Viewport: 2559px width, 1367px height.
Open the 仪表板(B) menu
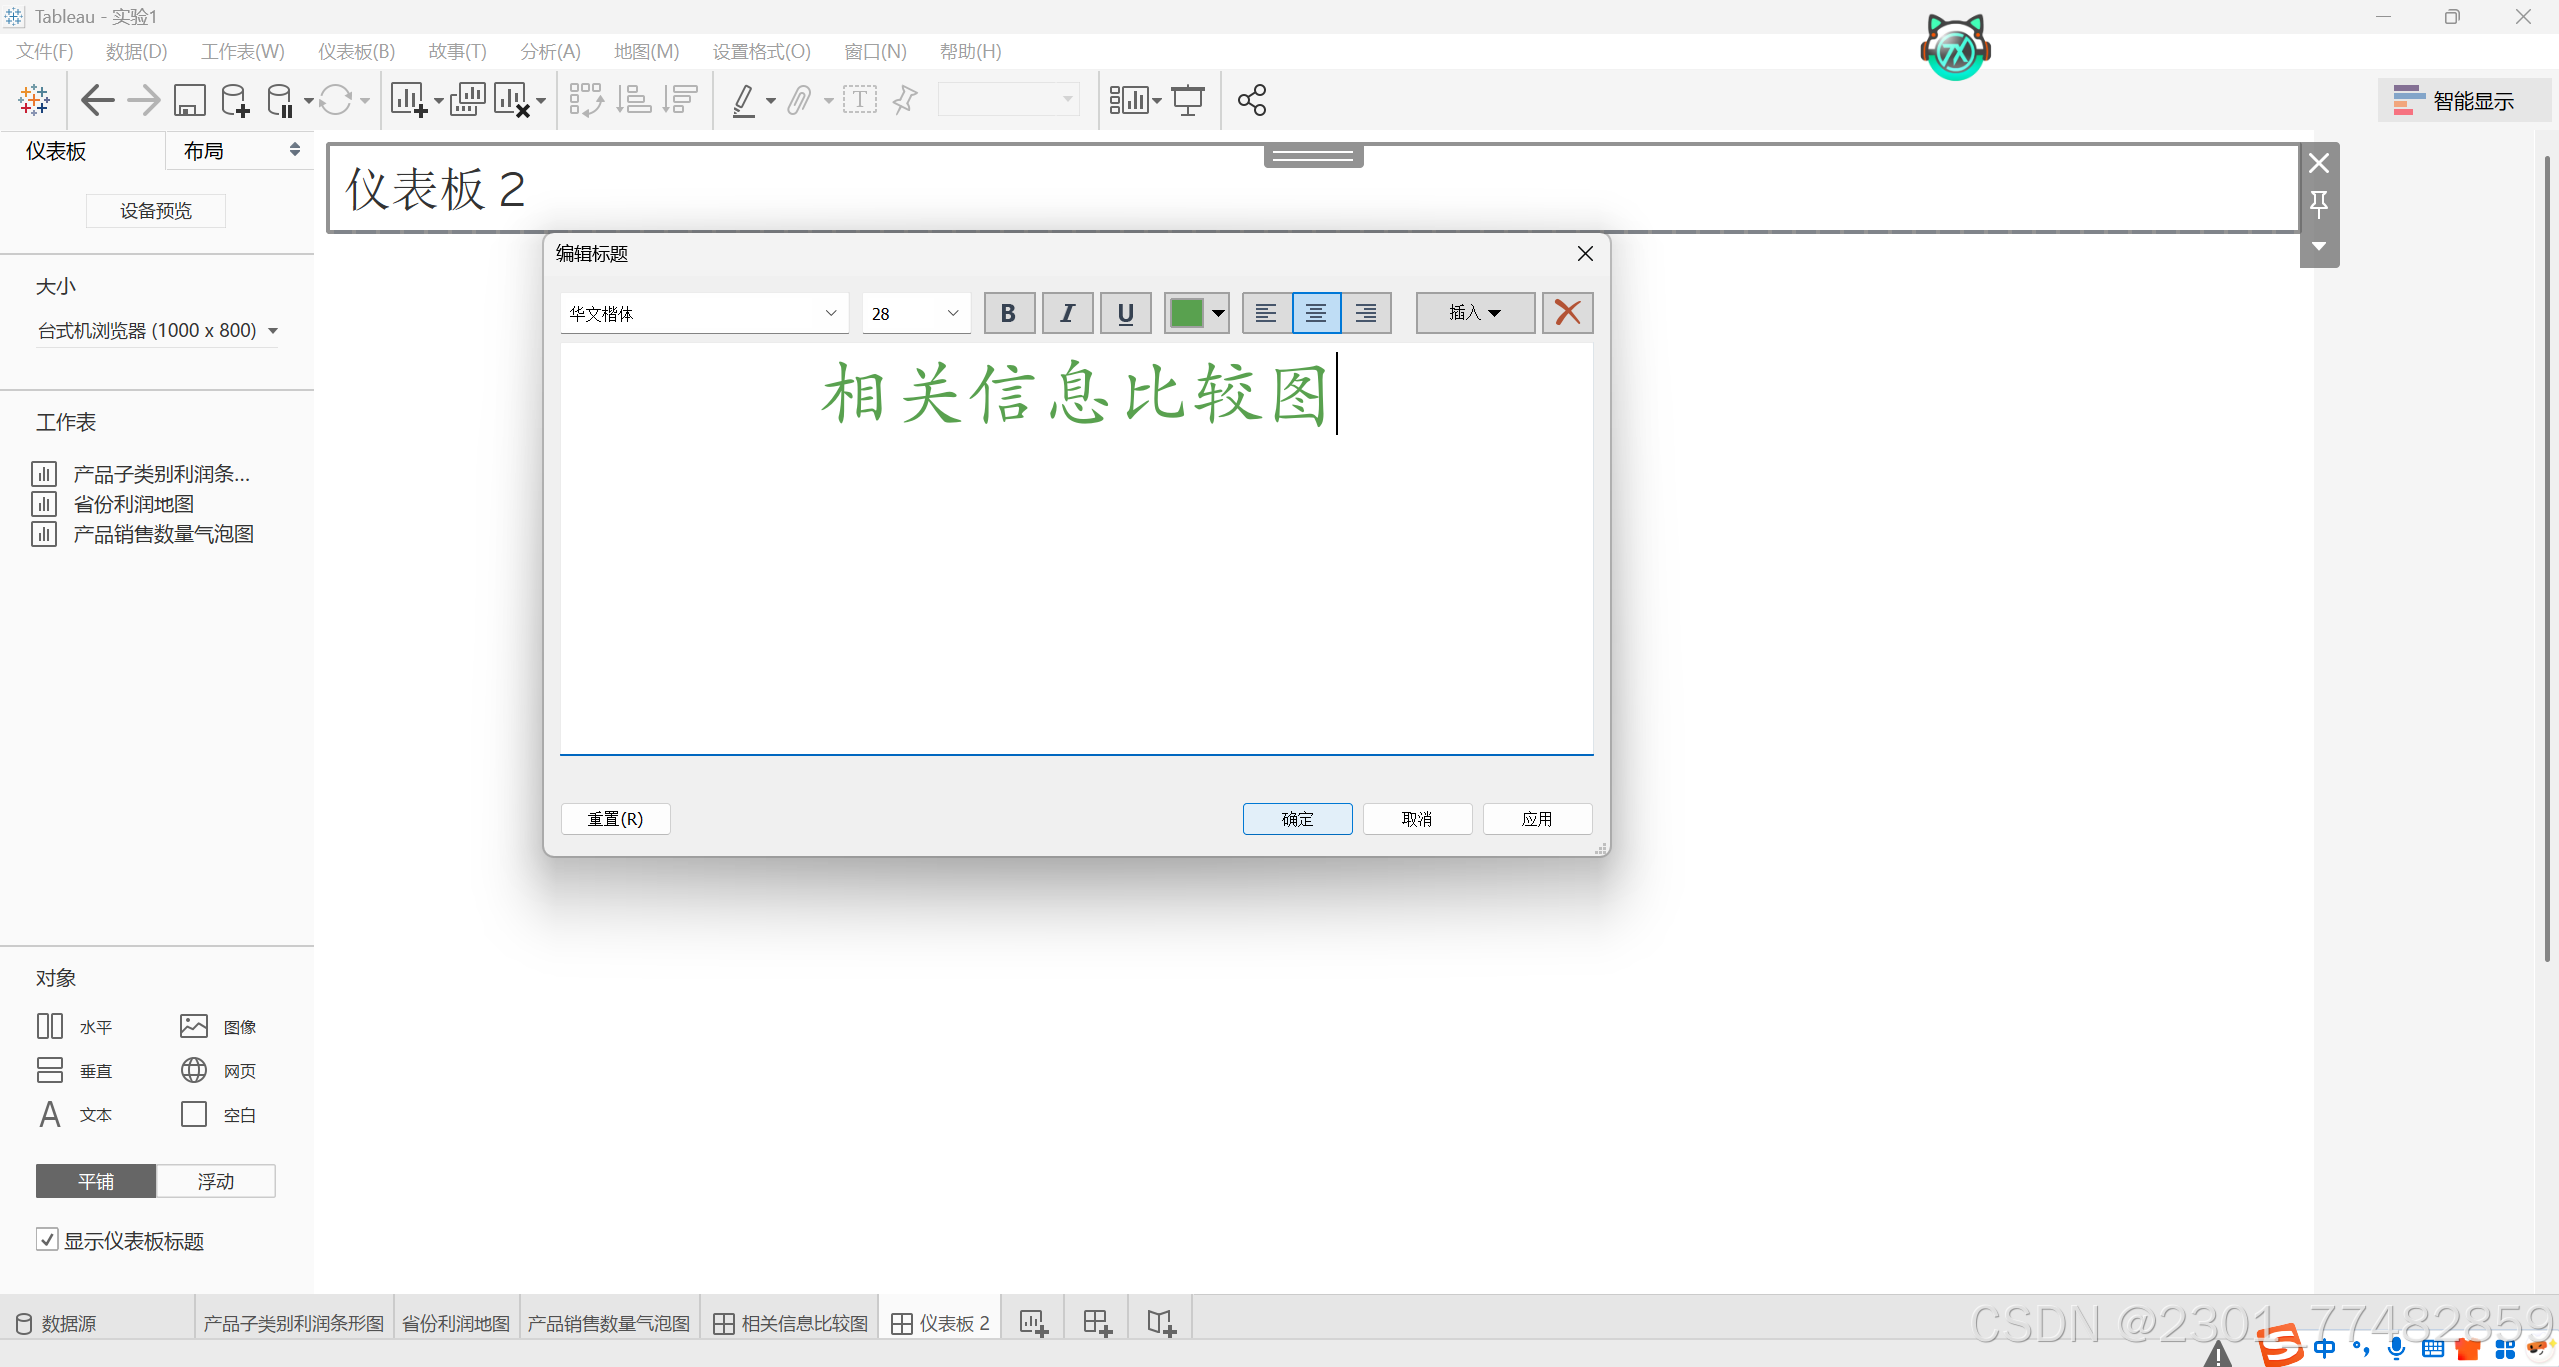tap(356, 51)
